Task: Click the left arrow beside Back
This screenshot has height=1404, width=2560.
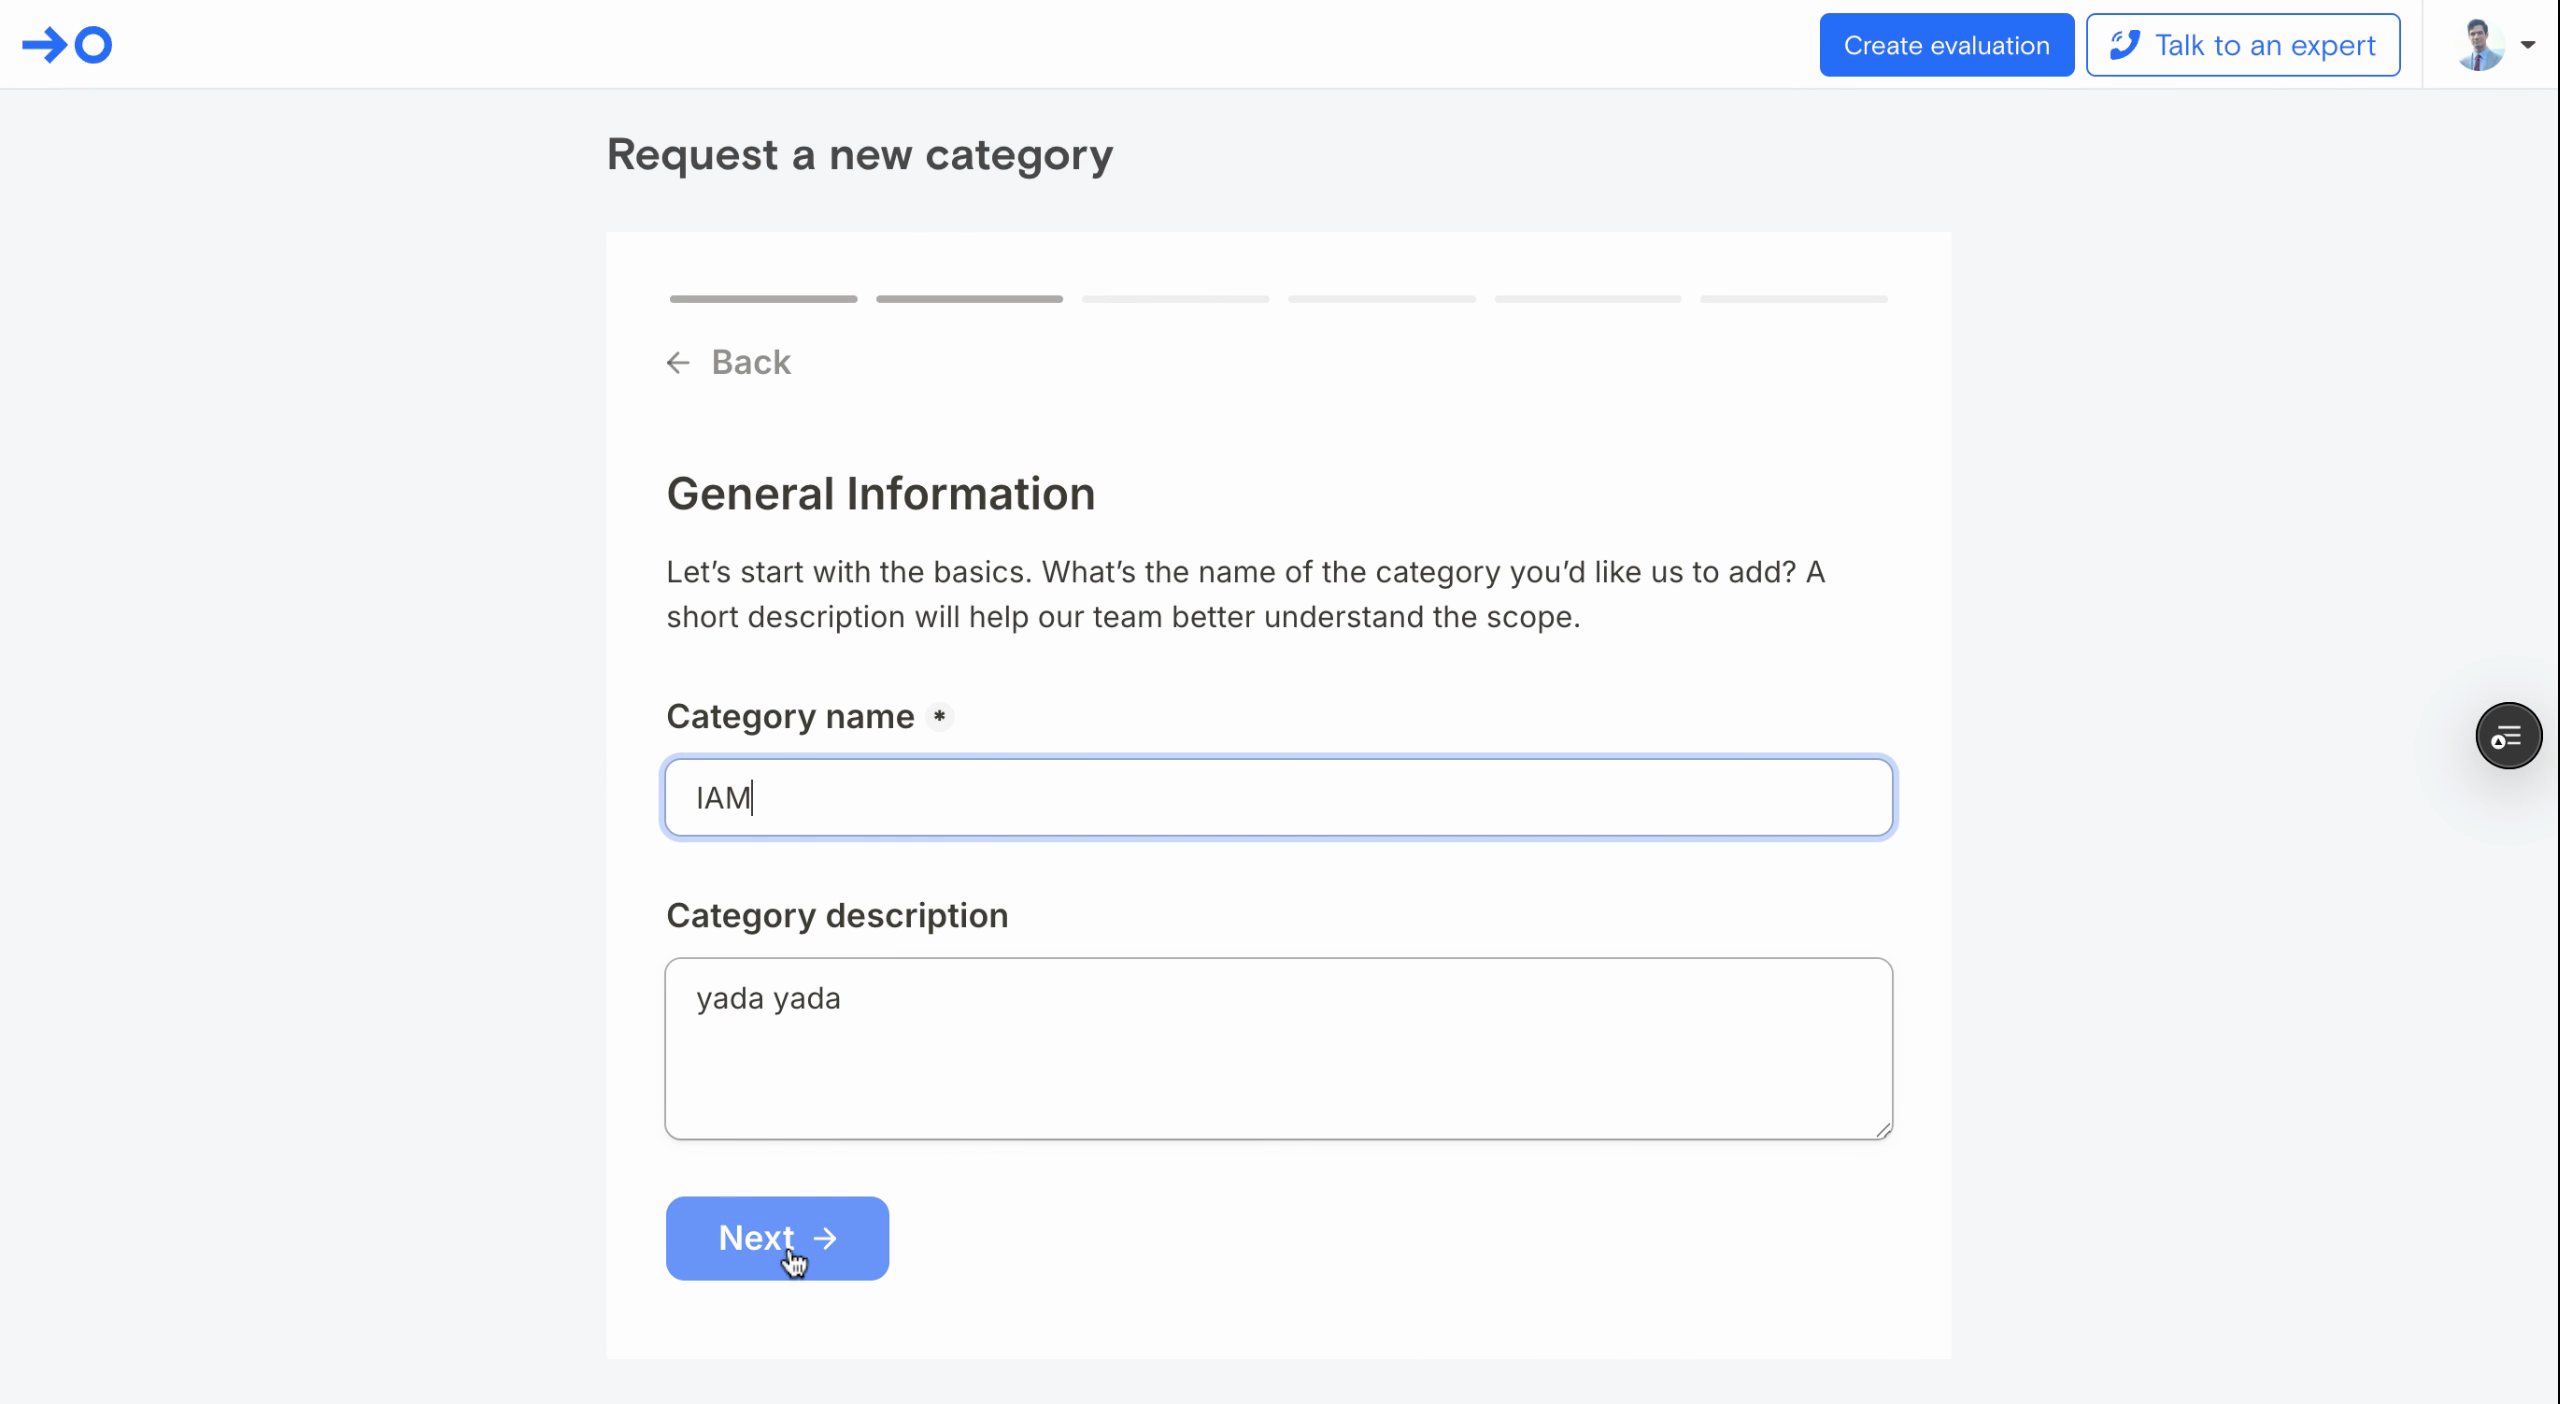Action: pyautogui.click(x=678, y=362)
